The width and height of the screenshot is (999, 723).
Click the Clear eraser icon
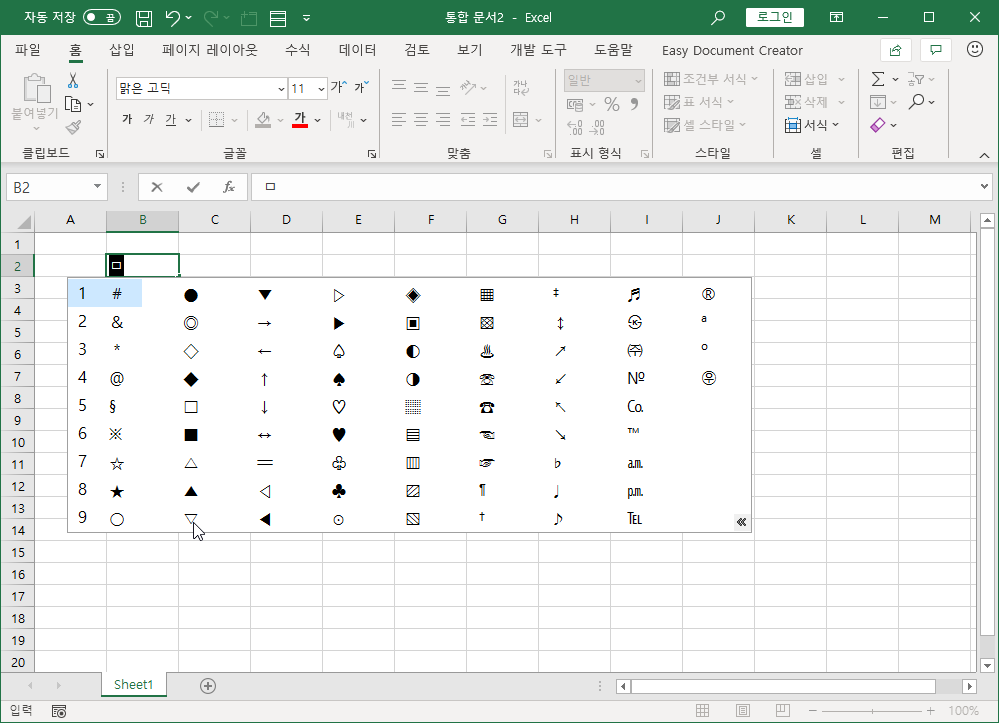click(x=878, y=125)
